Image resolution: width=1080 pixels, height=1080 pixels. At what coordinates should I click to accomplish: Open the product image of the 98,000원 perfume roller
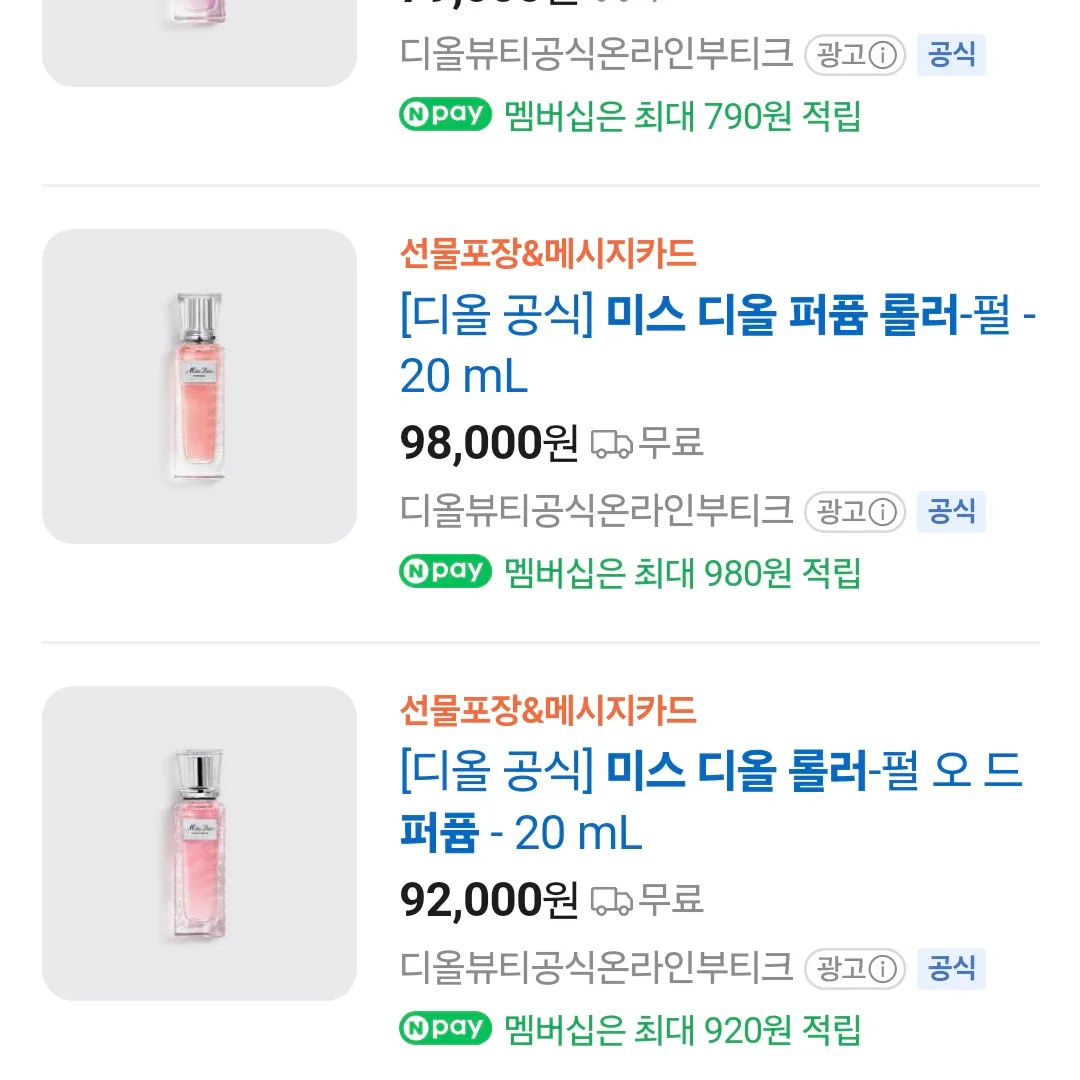[x=199, y=386]
